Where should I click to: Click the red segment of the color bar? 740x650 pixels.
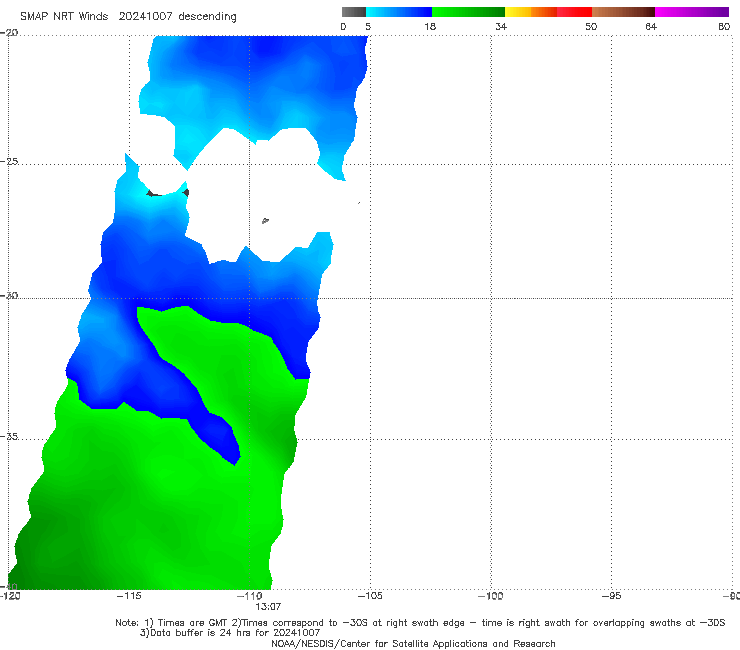pos(574,12)
